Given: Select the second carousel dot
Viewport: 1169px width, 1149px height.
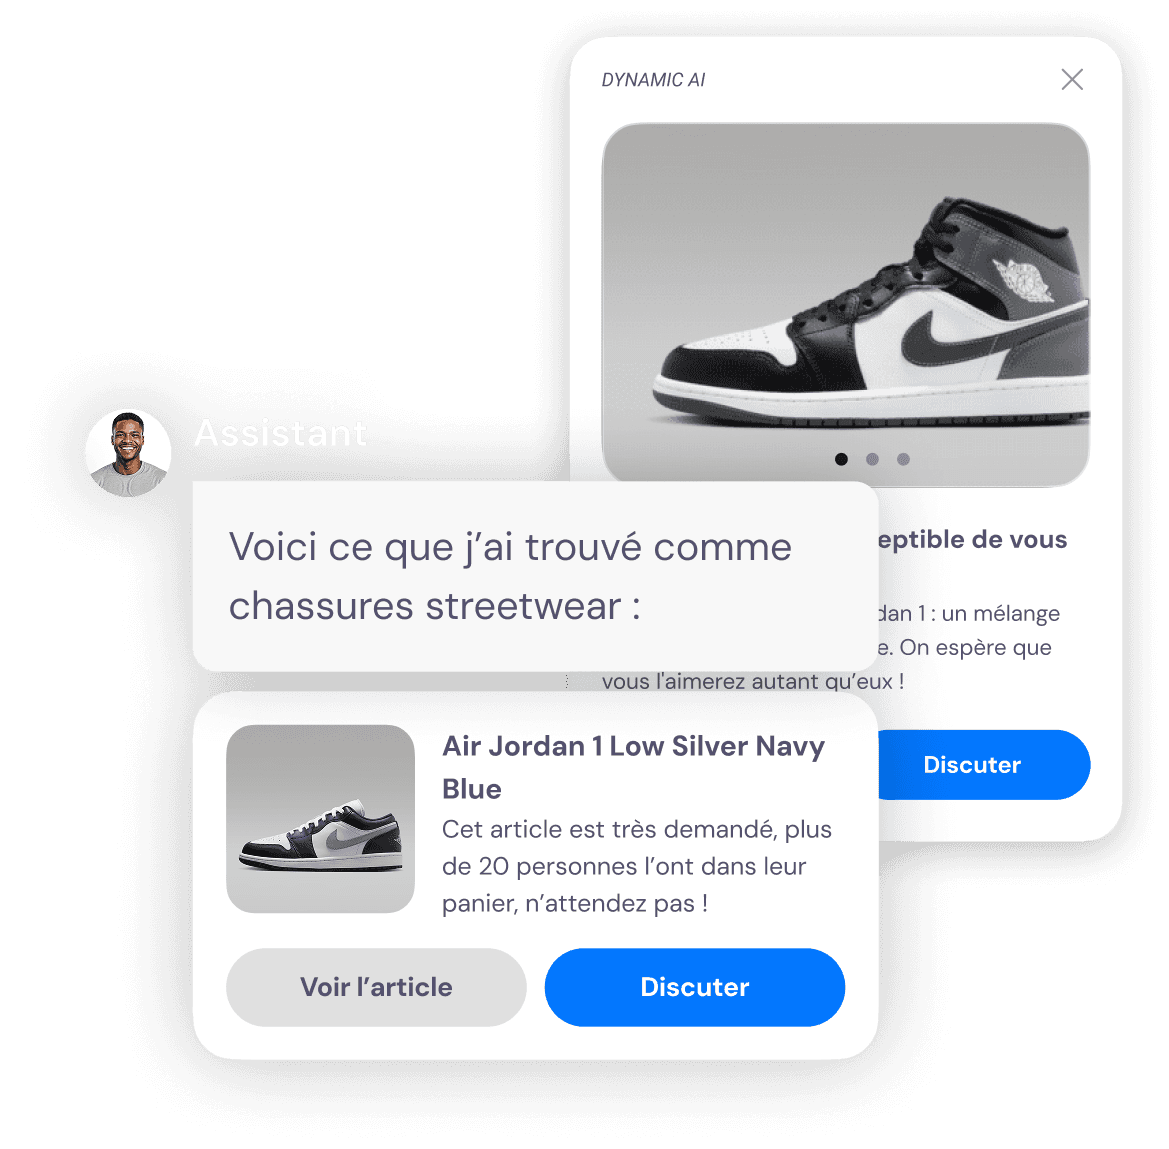Looking at the screenshot, I should click(x=872, y=459).
